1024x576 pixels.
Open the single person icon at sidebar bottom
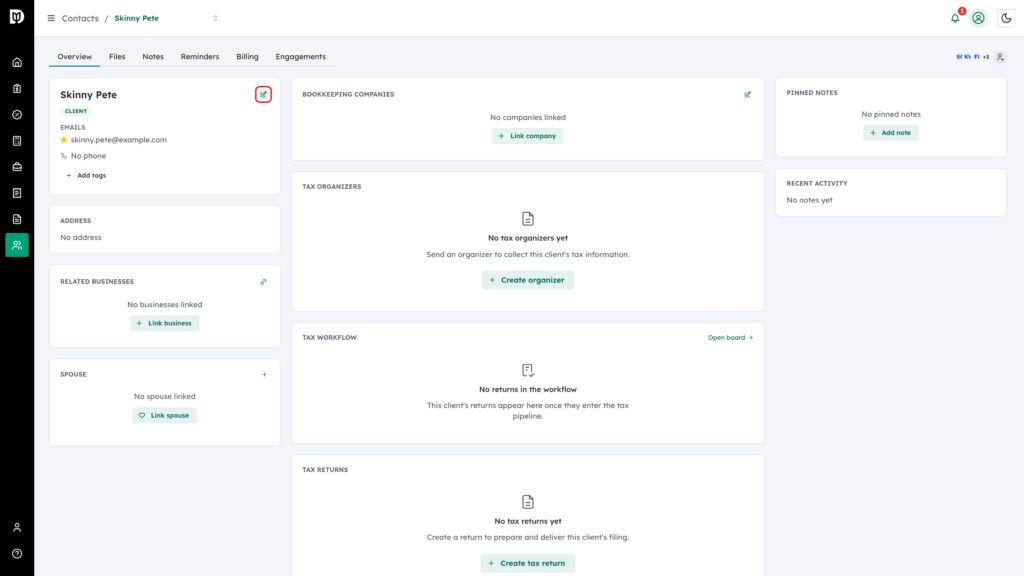coord(17,528)
